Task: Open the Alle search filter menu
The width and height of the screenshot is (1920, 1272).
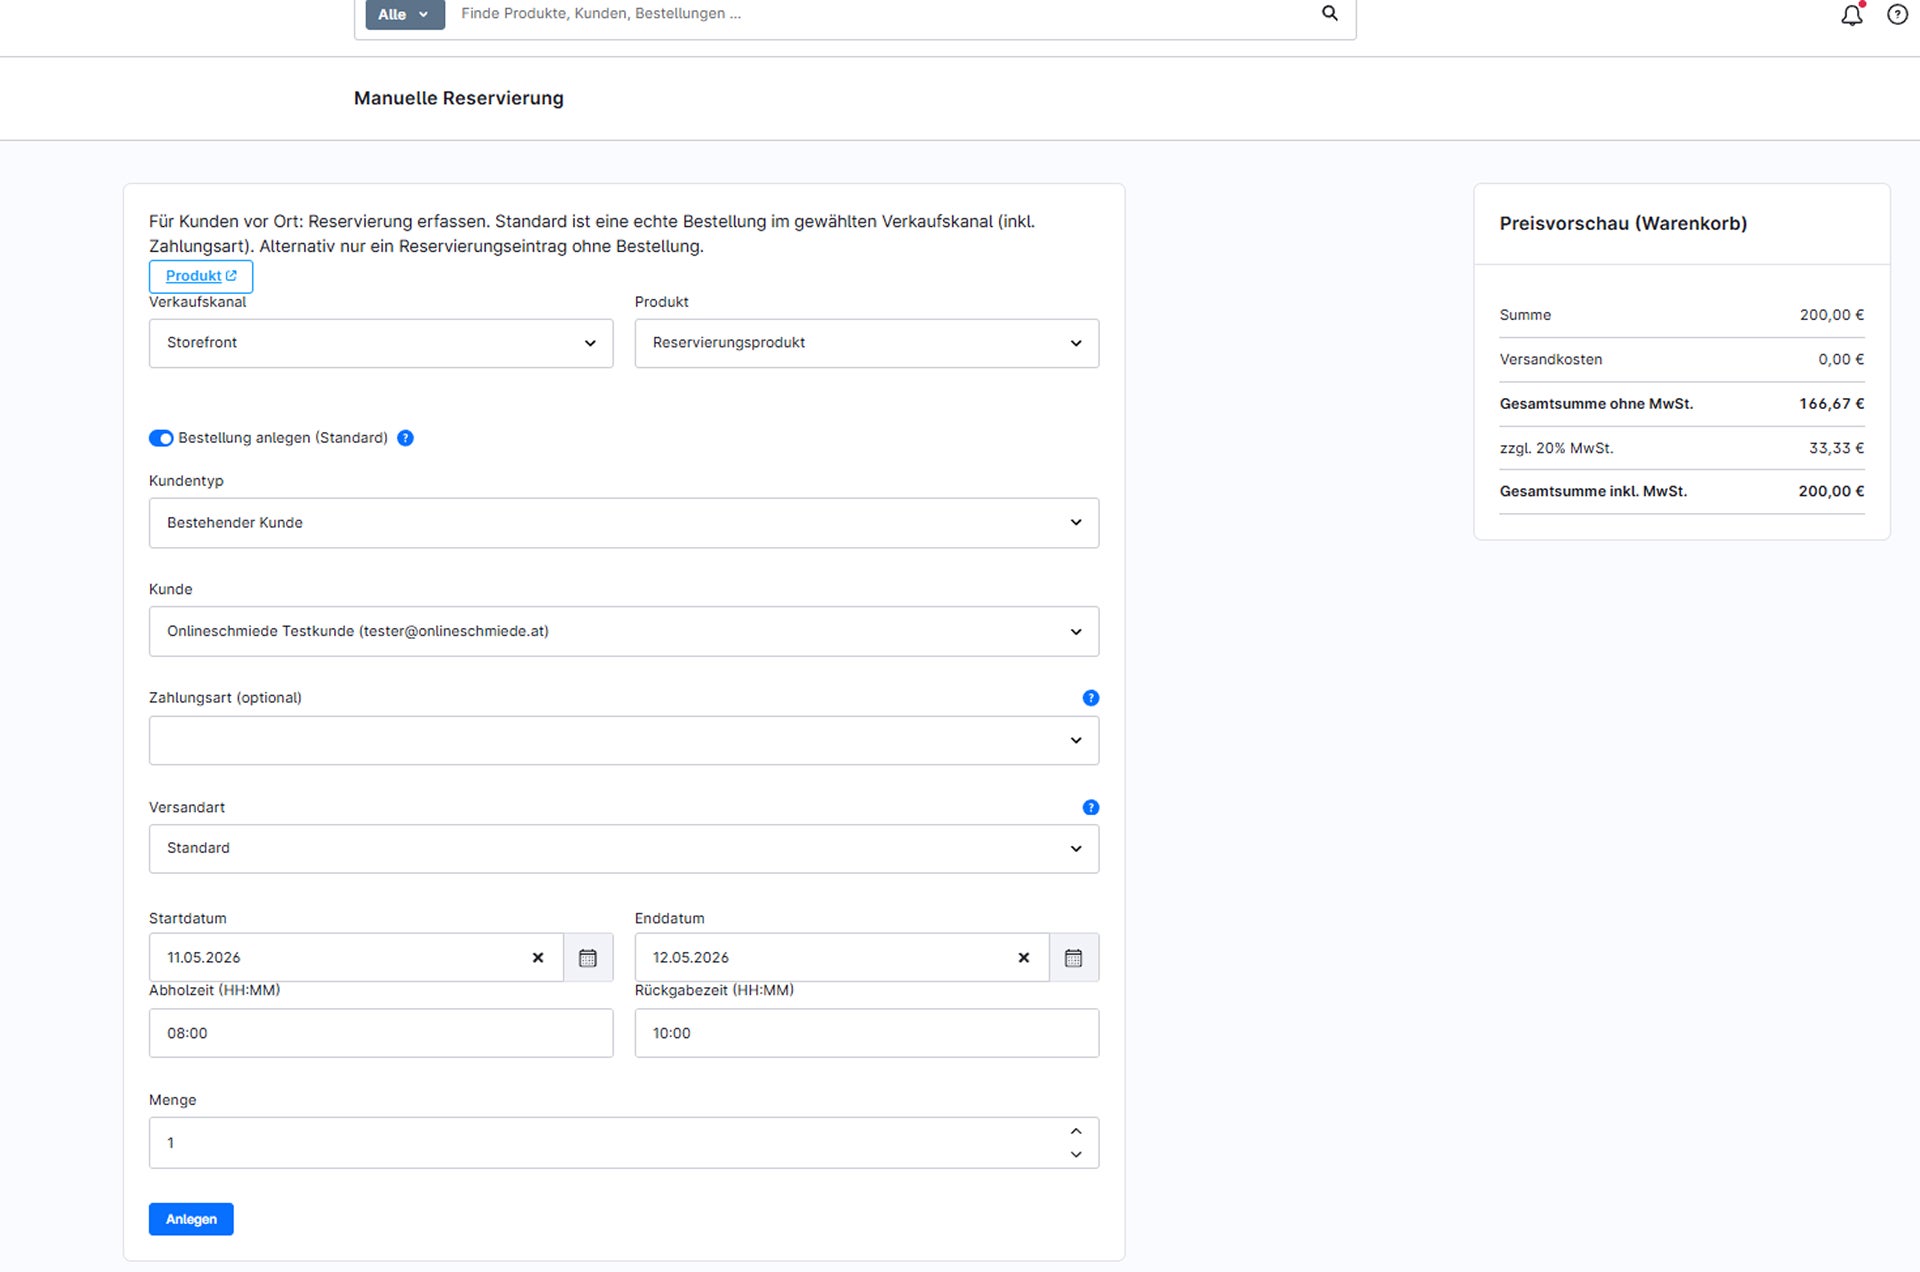Action: (x=405, y=14)
